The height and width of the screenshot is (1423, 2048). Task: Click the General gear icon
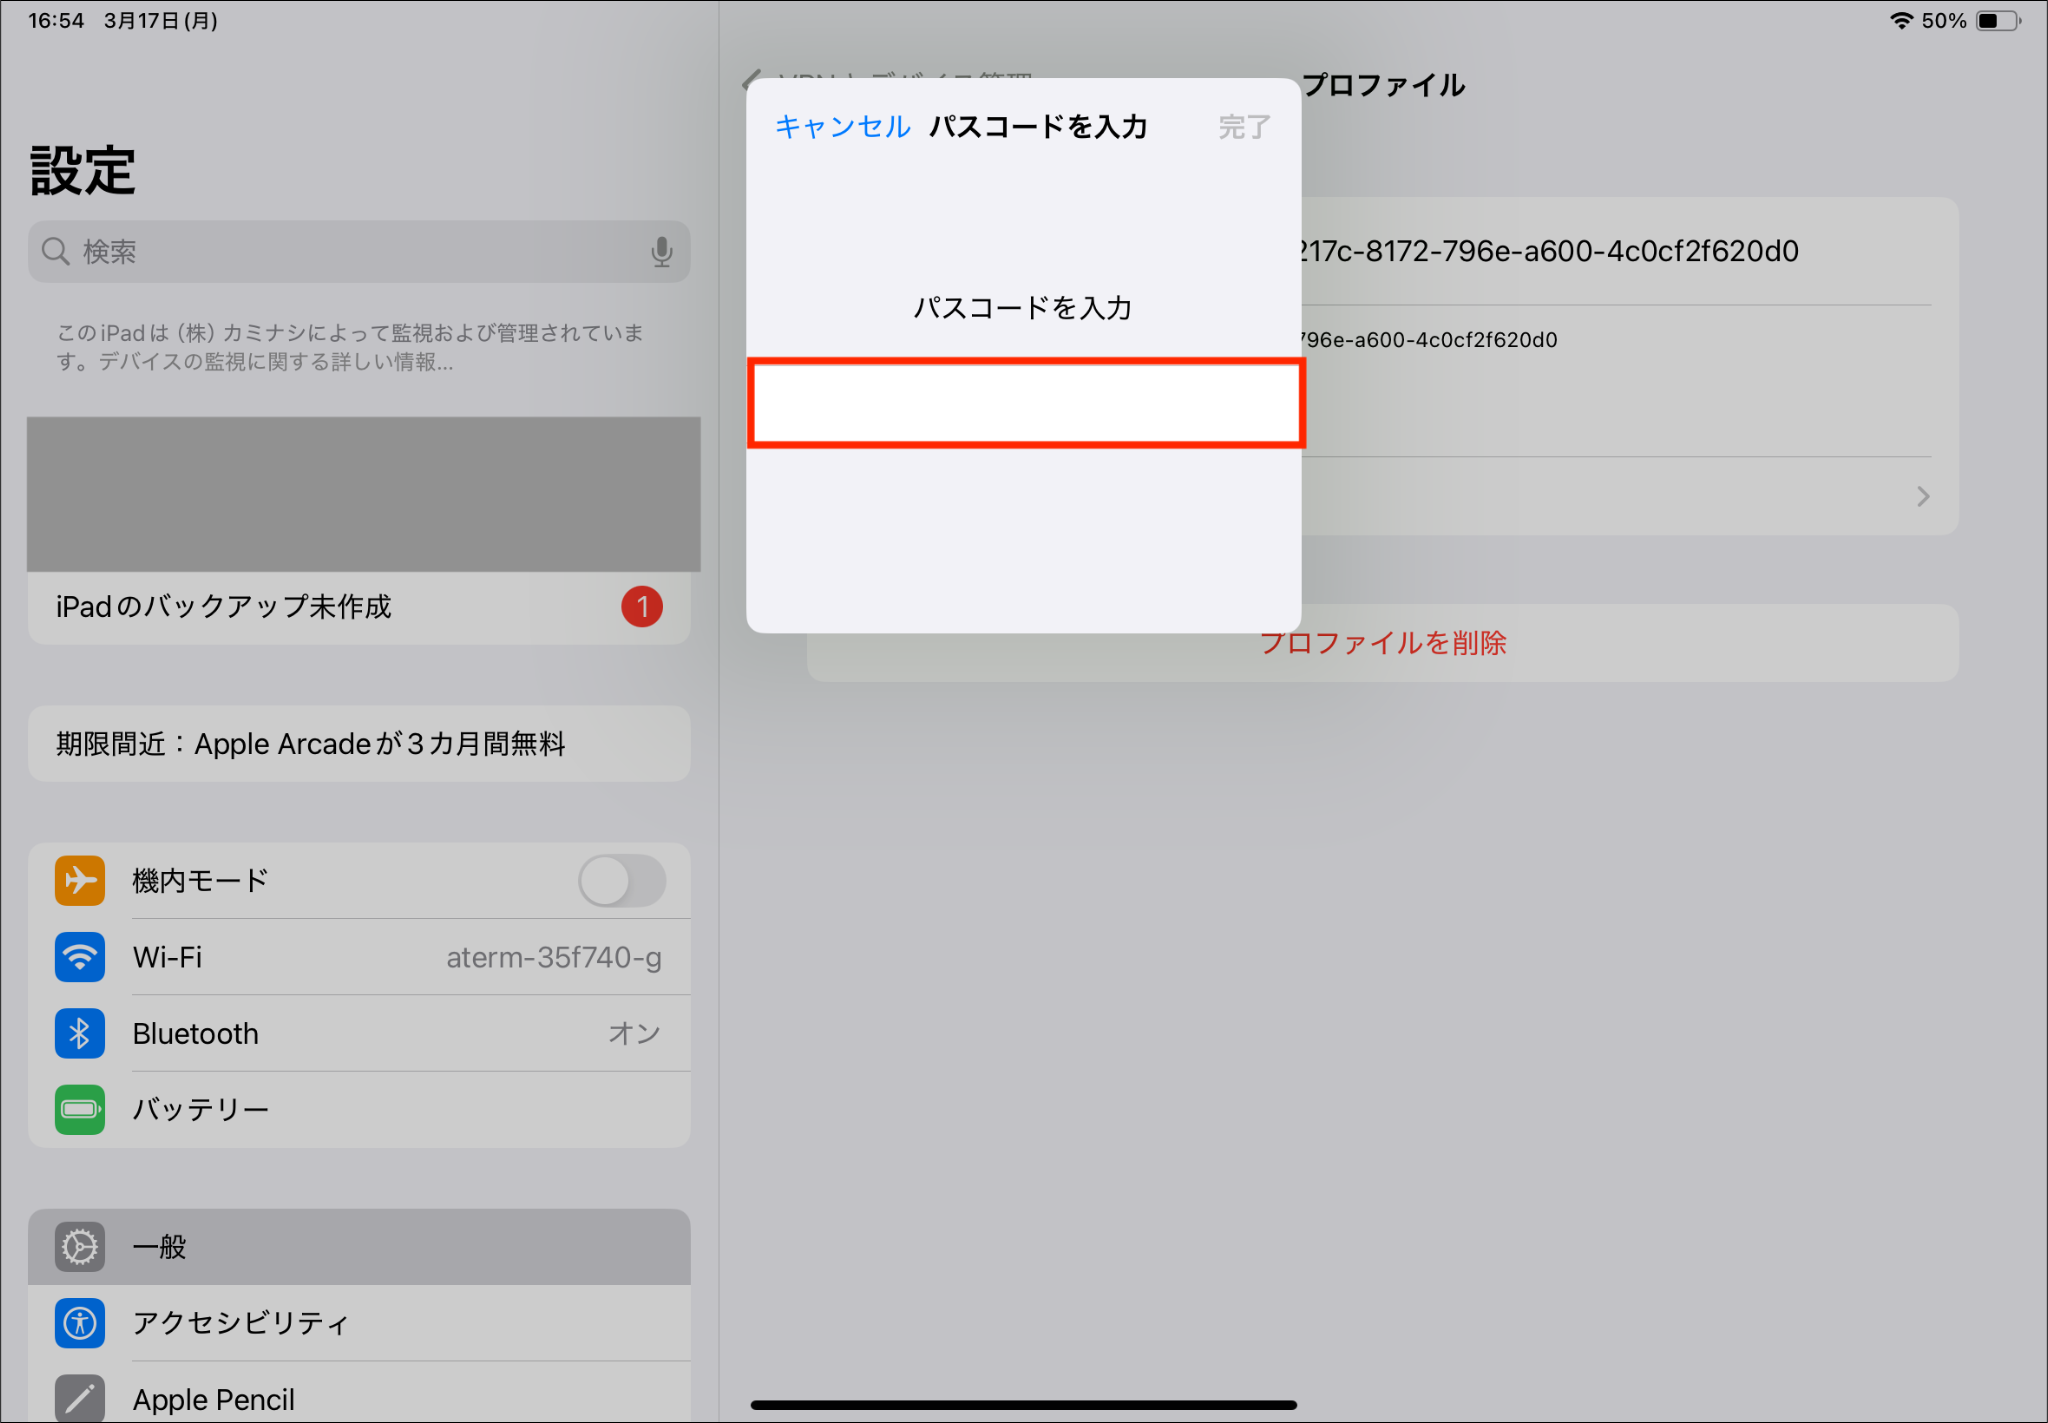coord(80,1247)
